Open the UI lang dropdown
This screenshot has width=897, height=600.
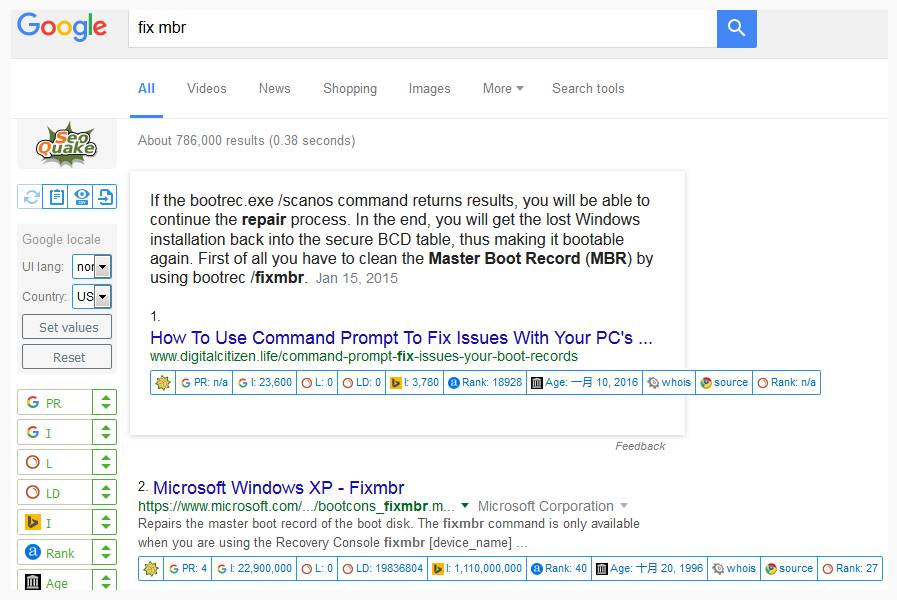tap(92, 267)
